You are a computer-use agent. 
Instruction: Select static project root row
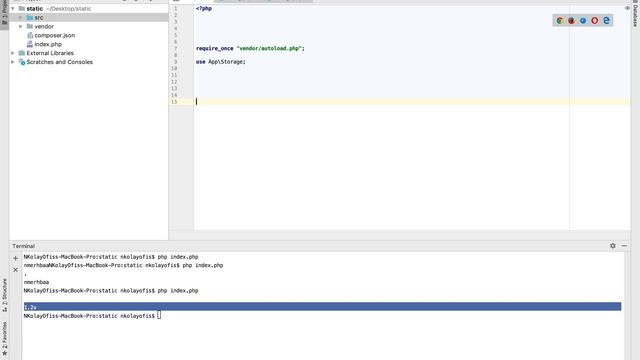click(x=89, y=8)
